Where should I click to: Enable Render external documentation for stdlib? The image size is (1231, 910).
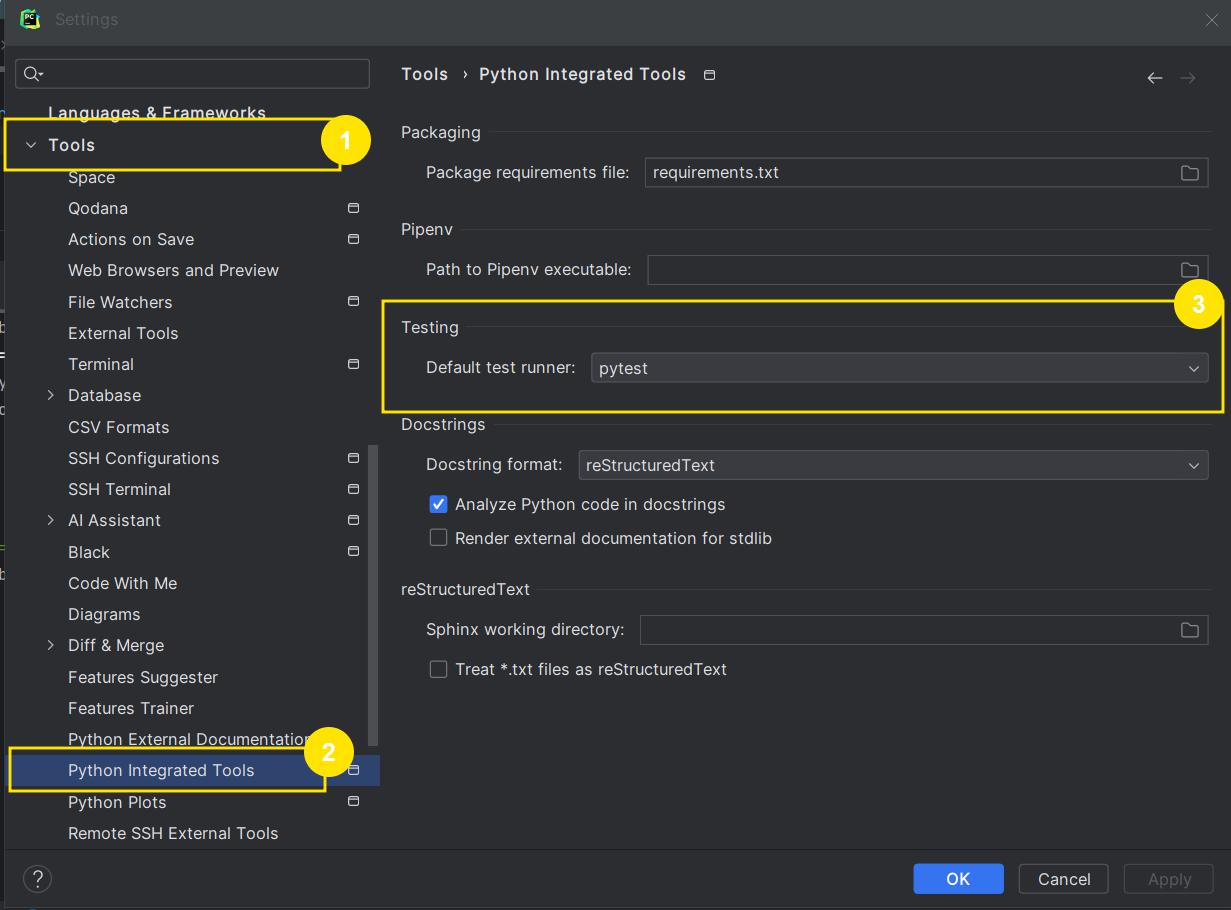point(438,537)
